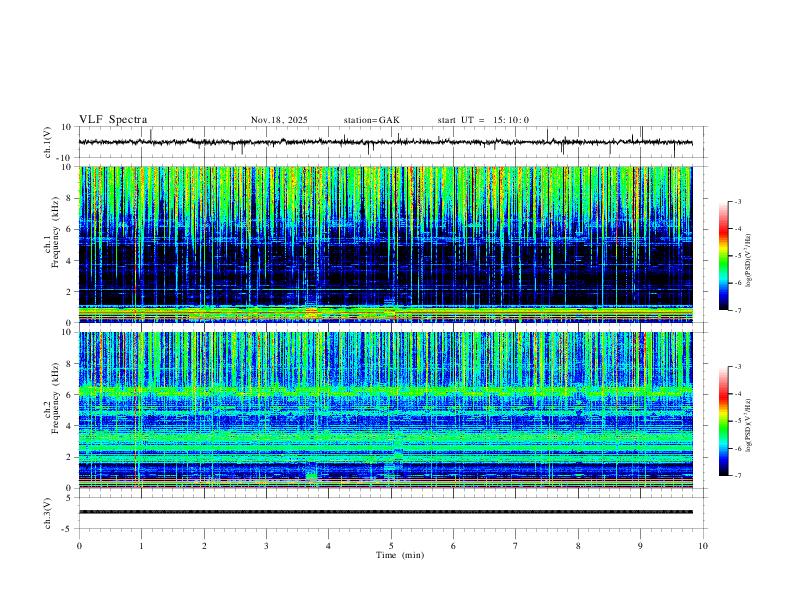
Task: Click the "Time (min)" x-axis label
Action: pos(400,555)
